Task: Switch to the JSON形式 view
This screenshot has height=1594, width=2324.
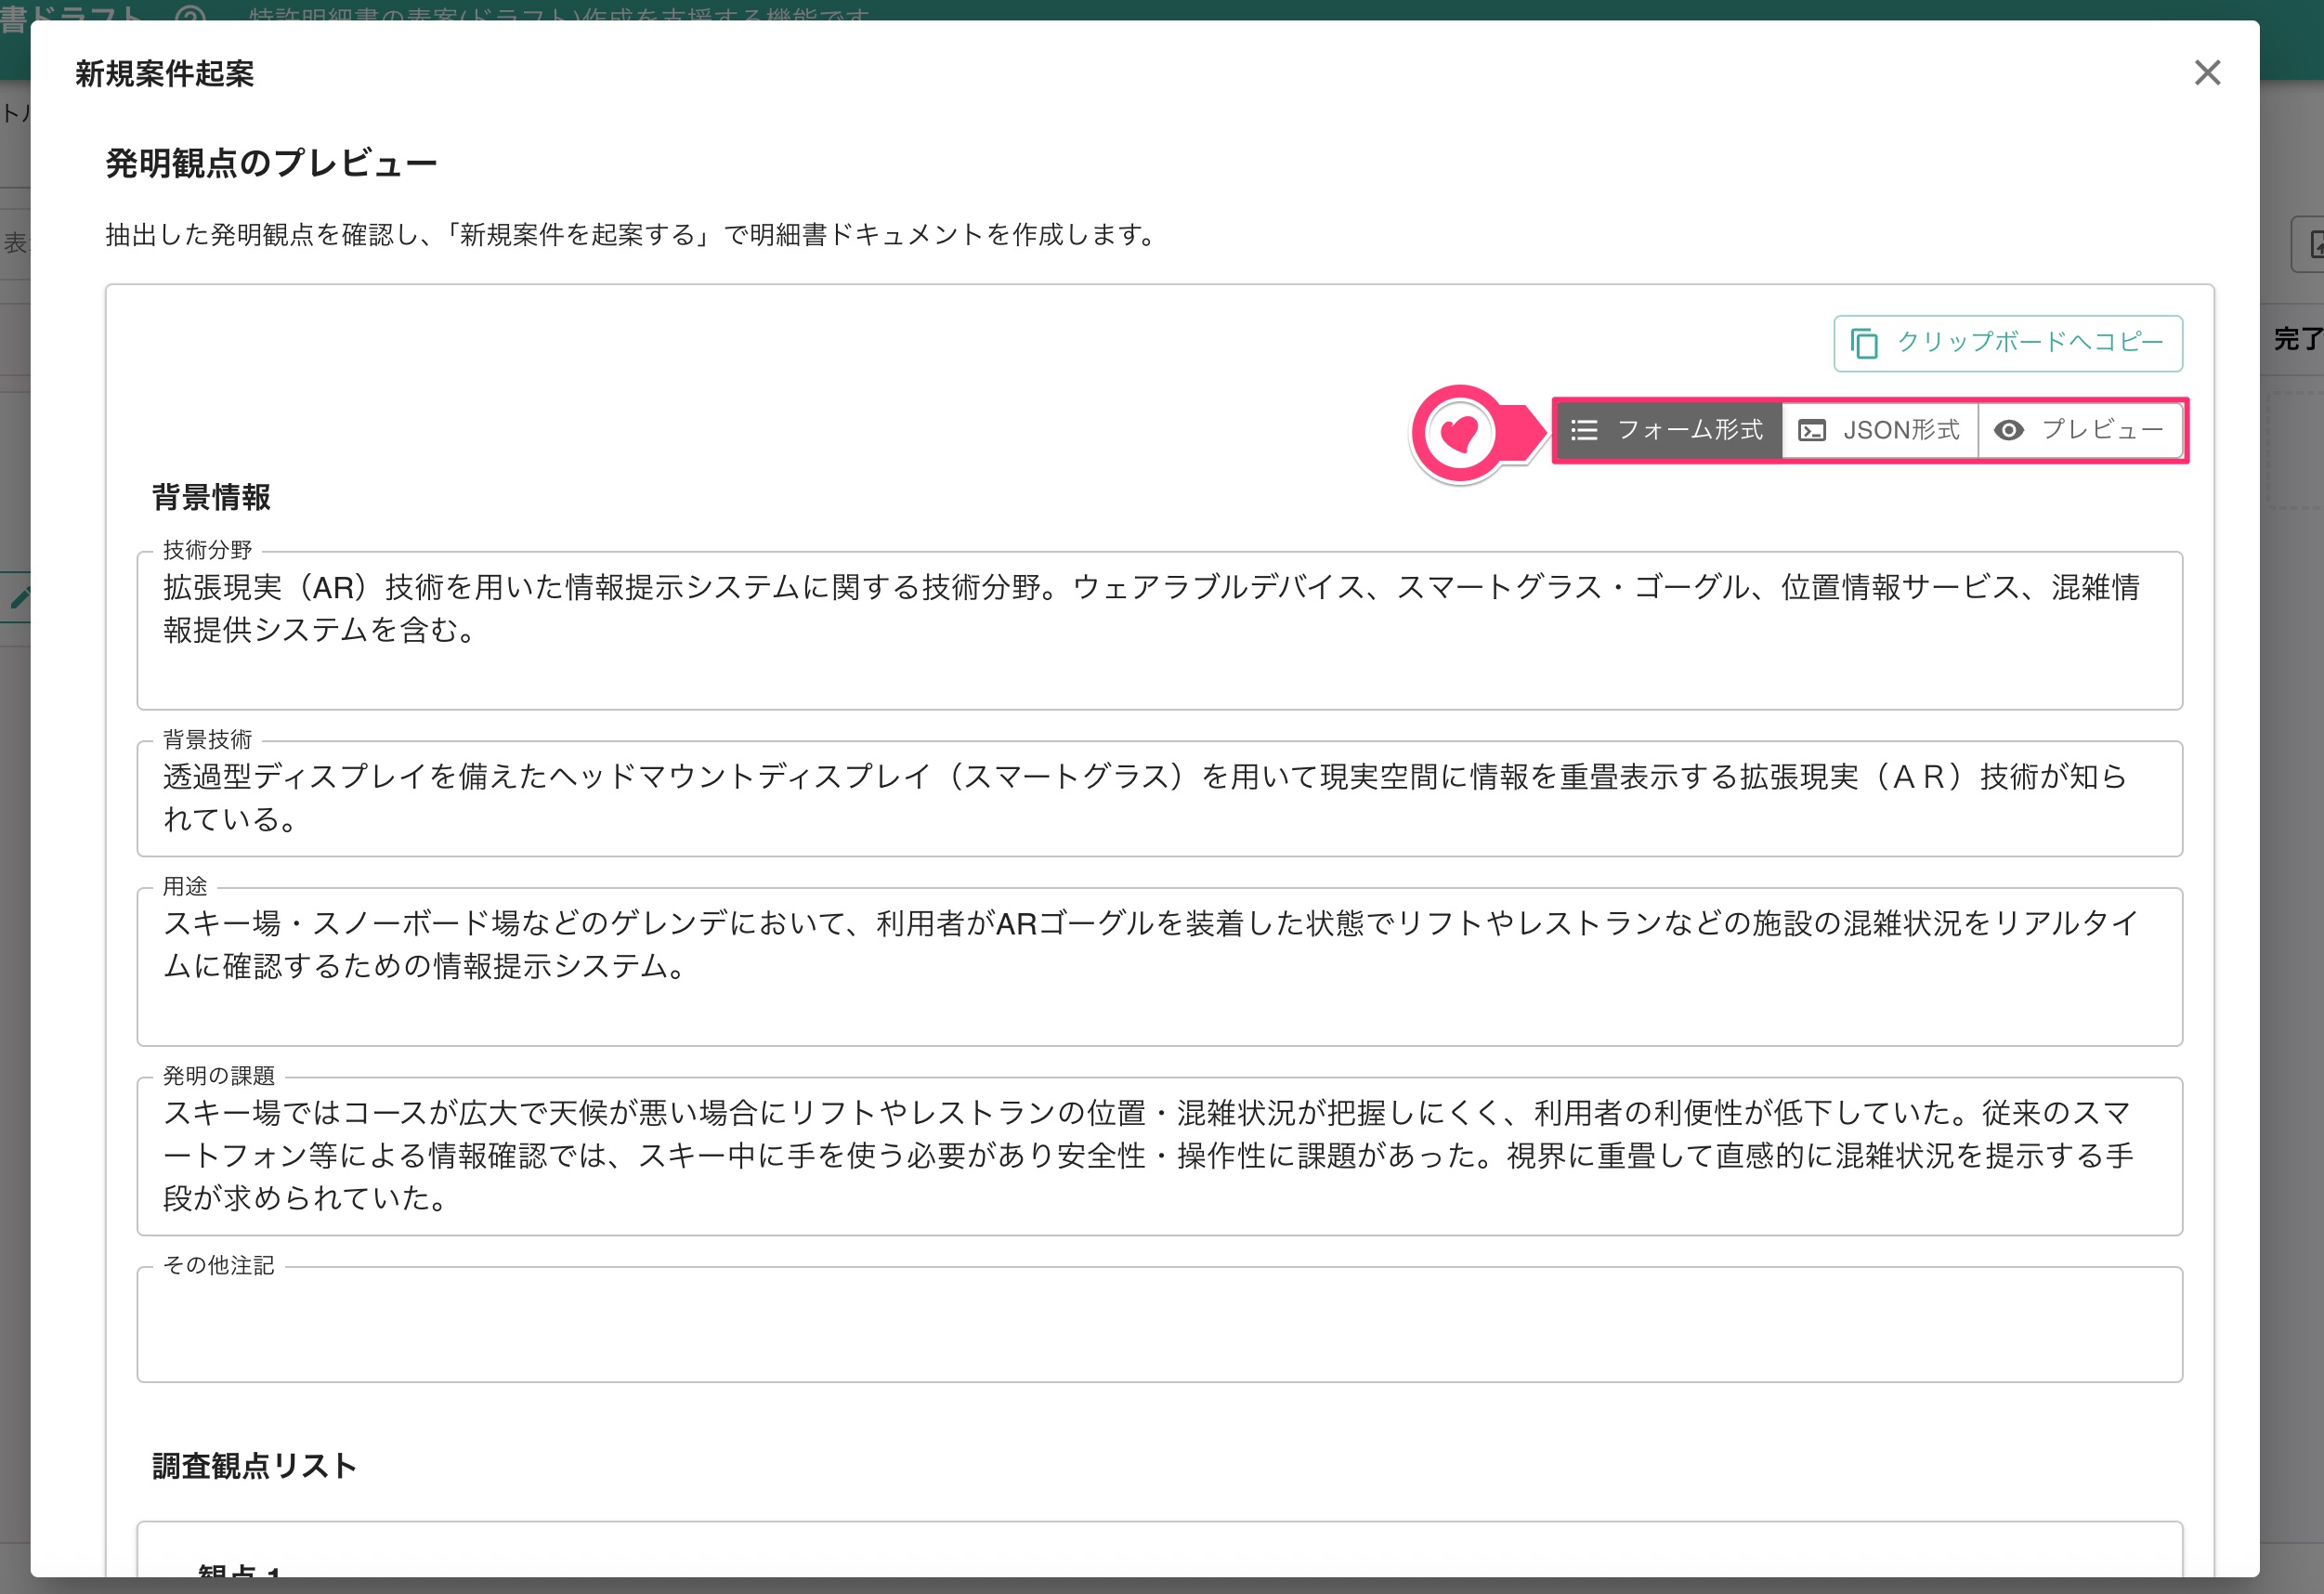Action: (1879, 430)
